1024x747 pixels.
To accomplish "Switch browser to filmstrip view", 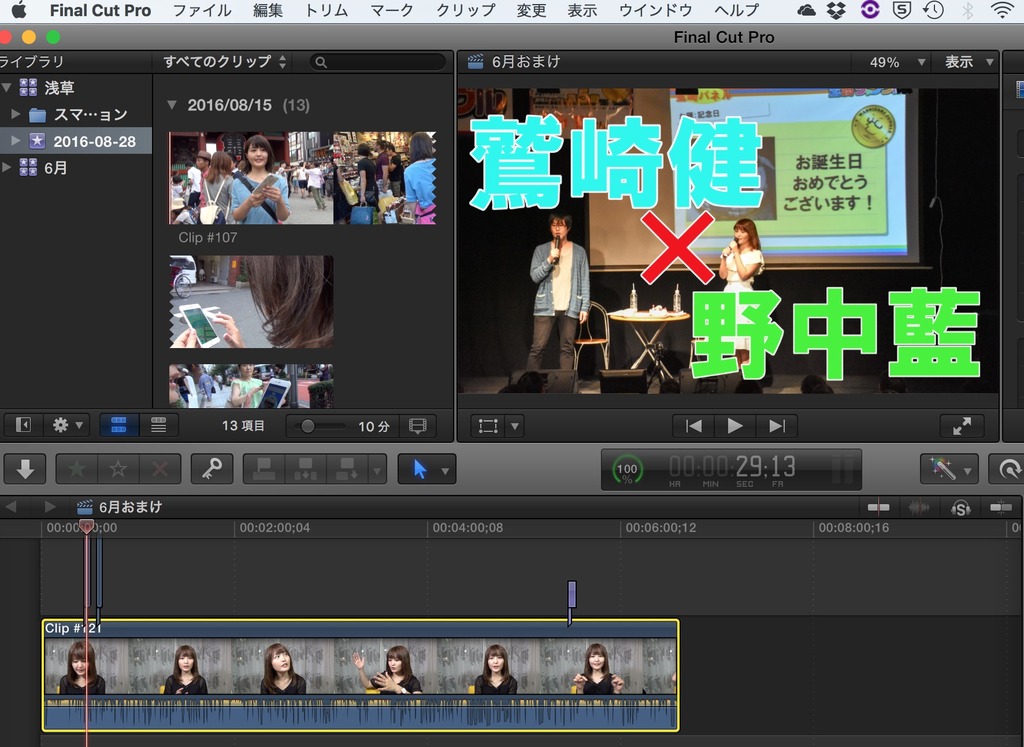I will (x=119, y=426).
